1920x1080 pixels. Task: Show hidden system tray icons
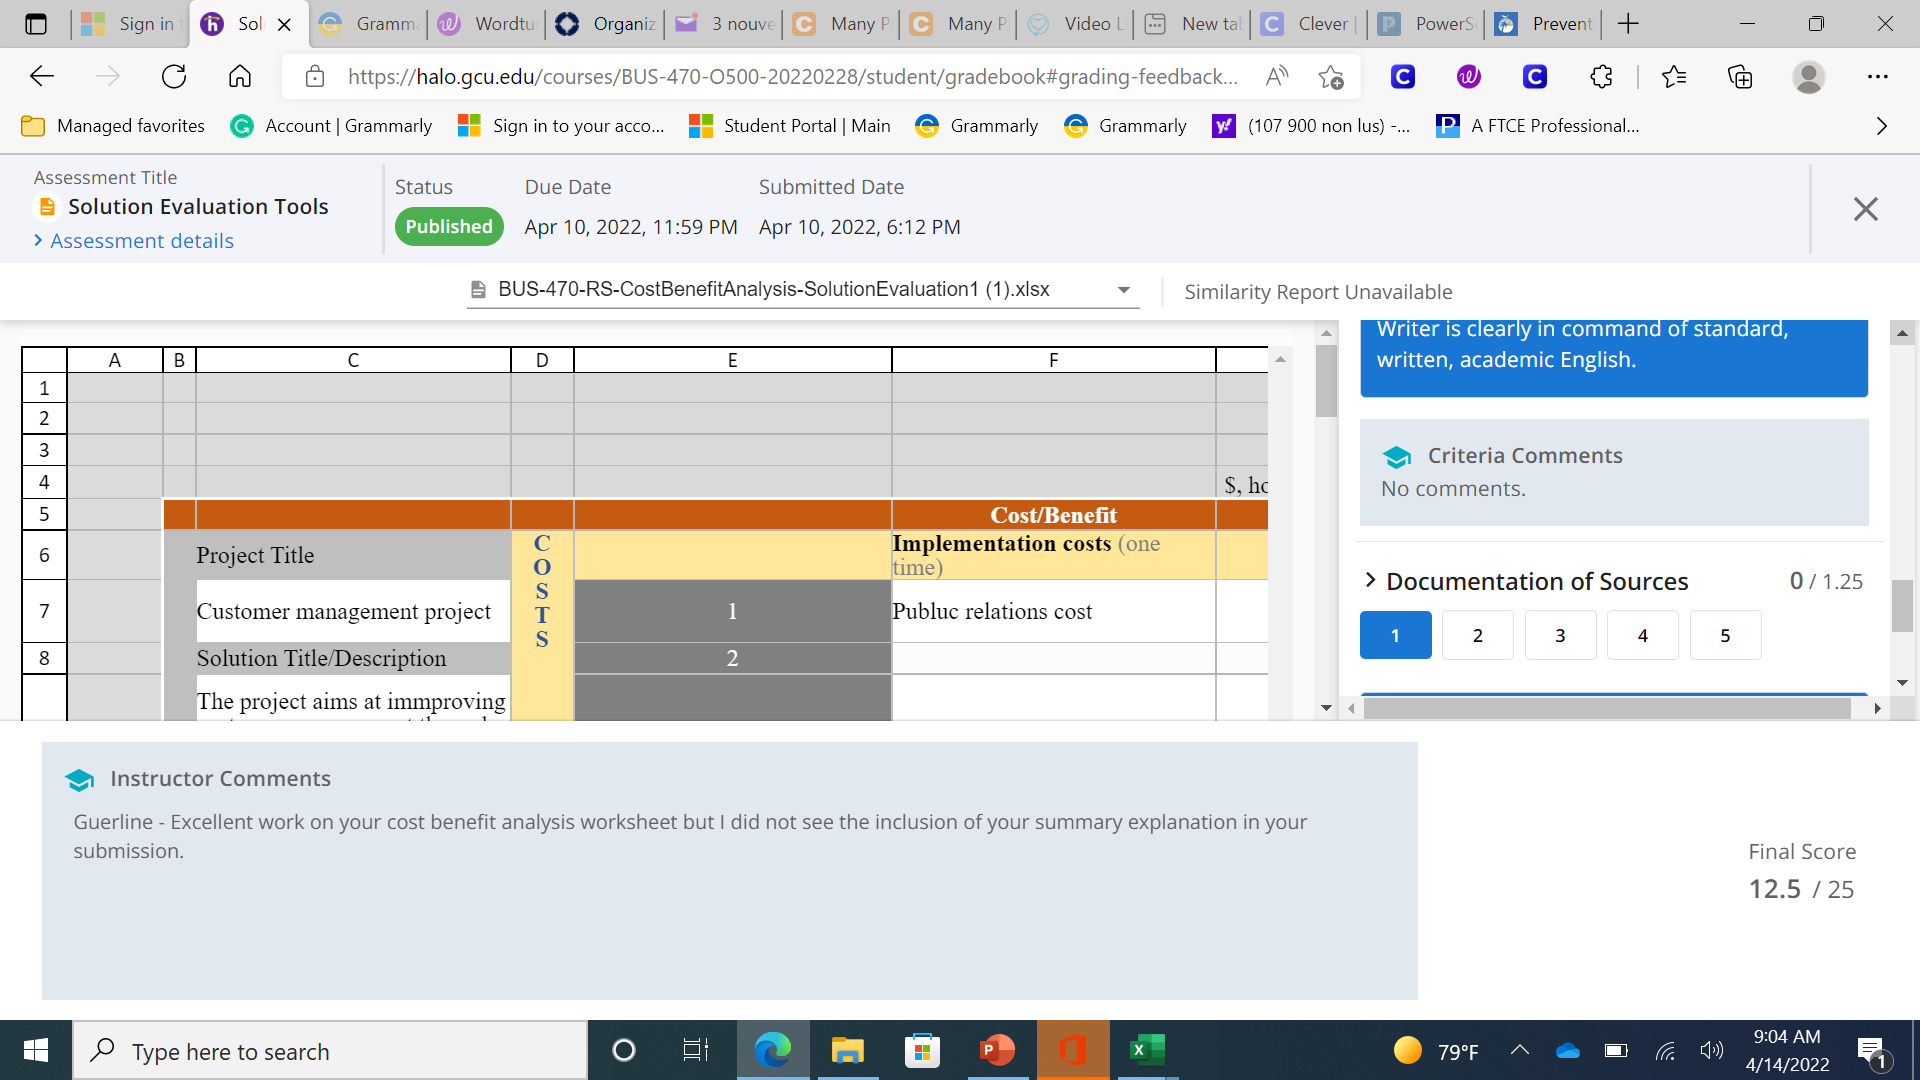[x=1520, y=1050]
